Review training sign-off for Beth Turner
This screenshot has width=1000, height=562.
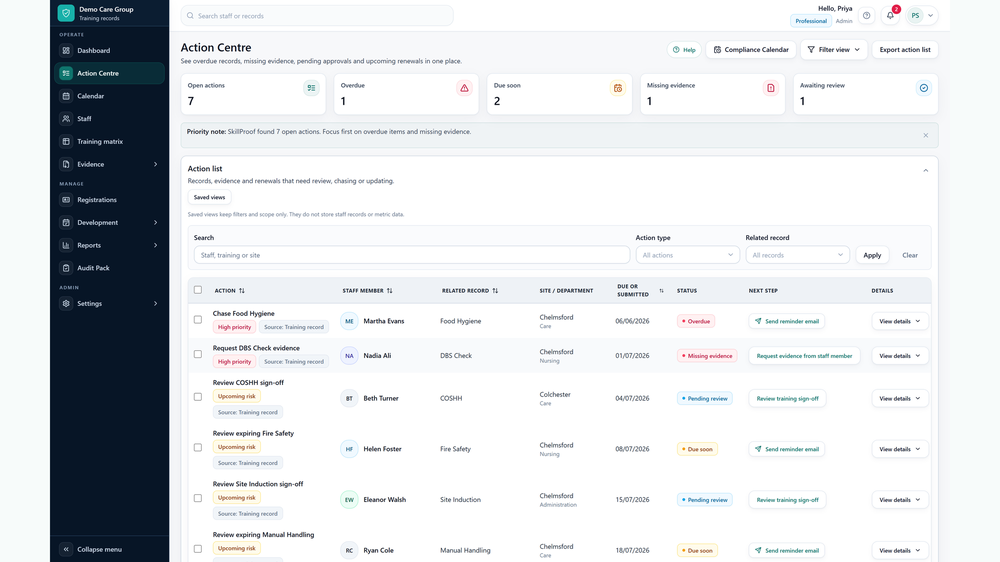787,399
